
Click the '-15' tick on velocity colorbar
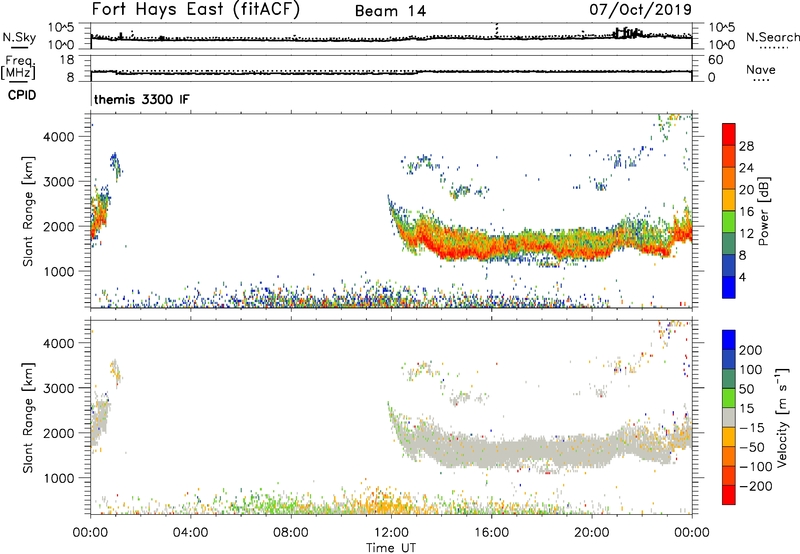click(x=752, y=427)
